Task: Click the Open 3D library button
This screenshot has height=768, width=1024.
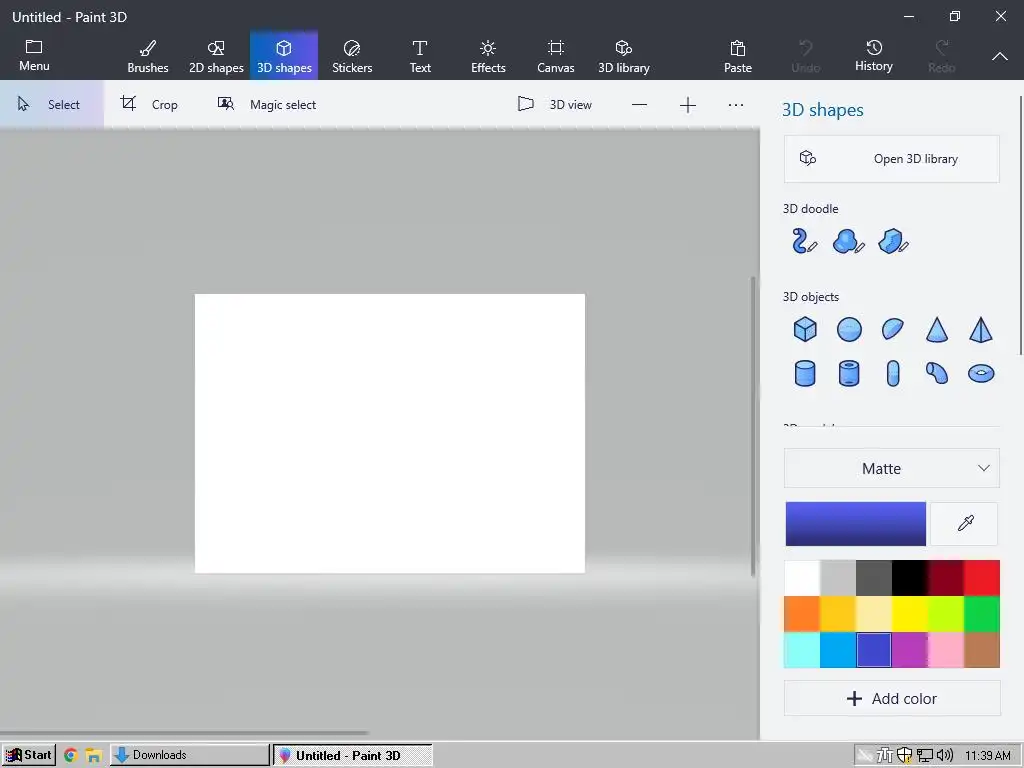Action: (891, 159)
